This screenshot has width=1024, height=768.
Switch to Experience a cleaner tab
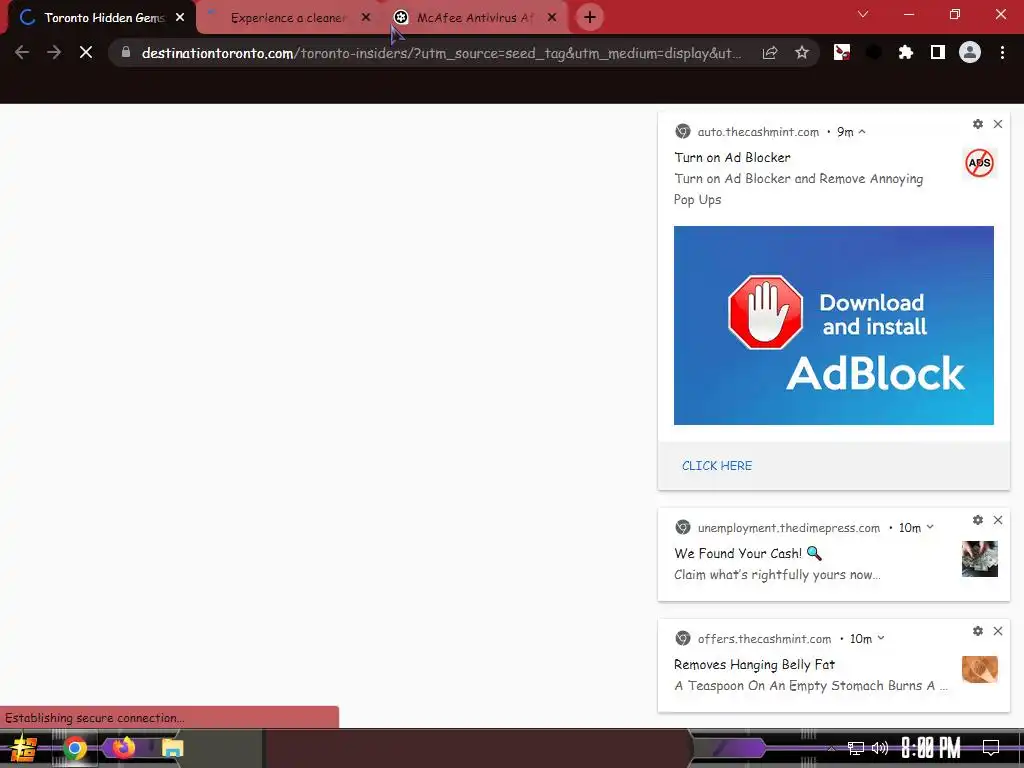coord(288,18)
